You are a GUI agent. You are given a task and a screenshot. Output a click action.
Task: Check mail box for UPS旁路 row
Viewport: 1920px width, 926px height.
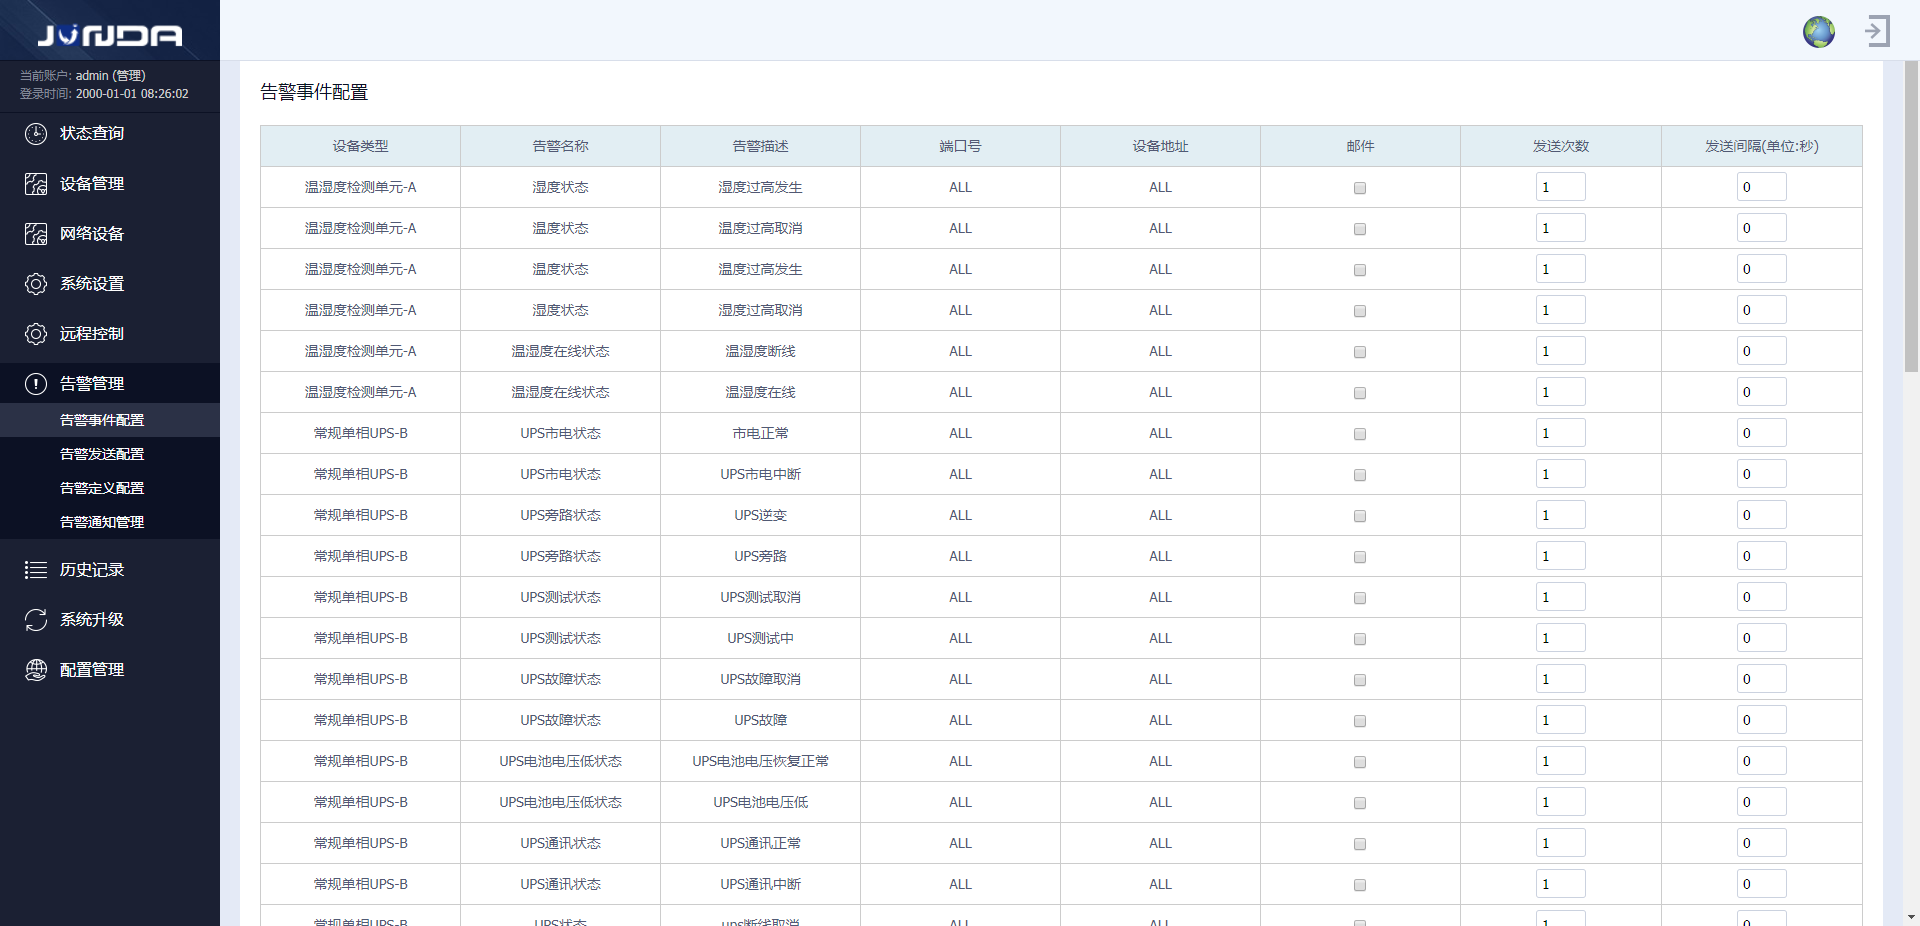click(1360, 557)
